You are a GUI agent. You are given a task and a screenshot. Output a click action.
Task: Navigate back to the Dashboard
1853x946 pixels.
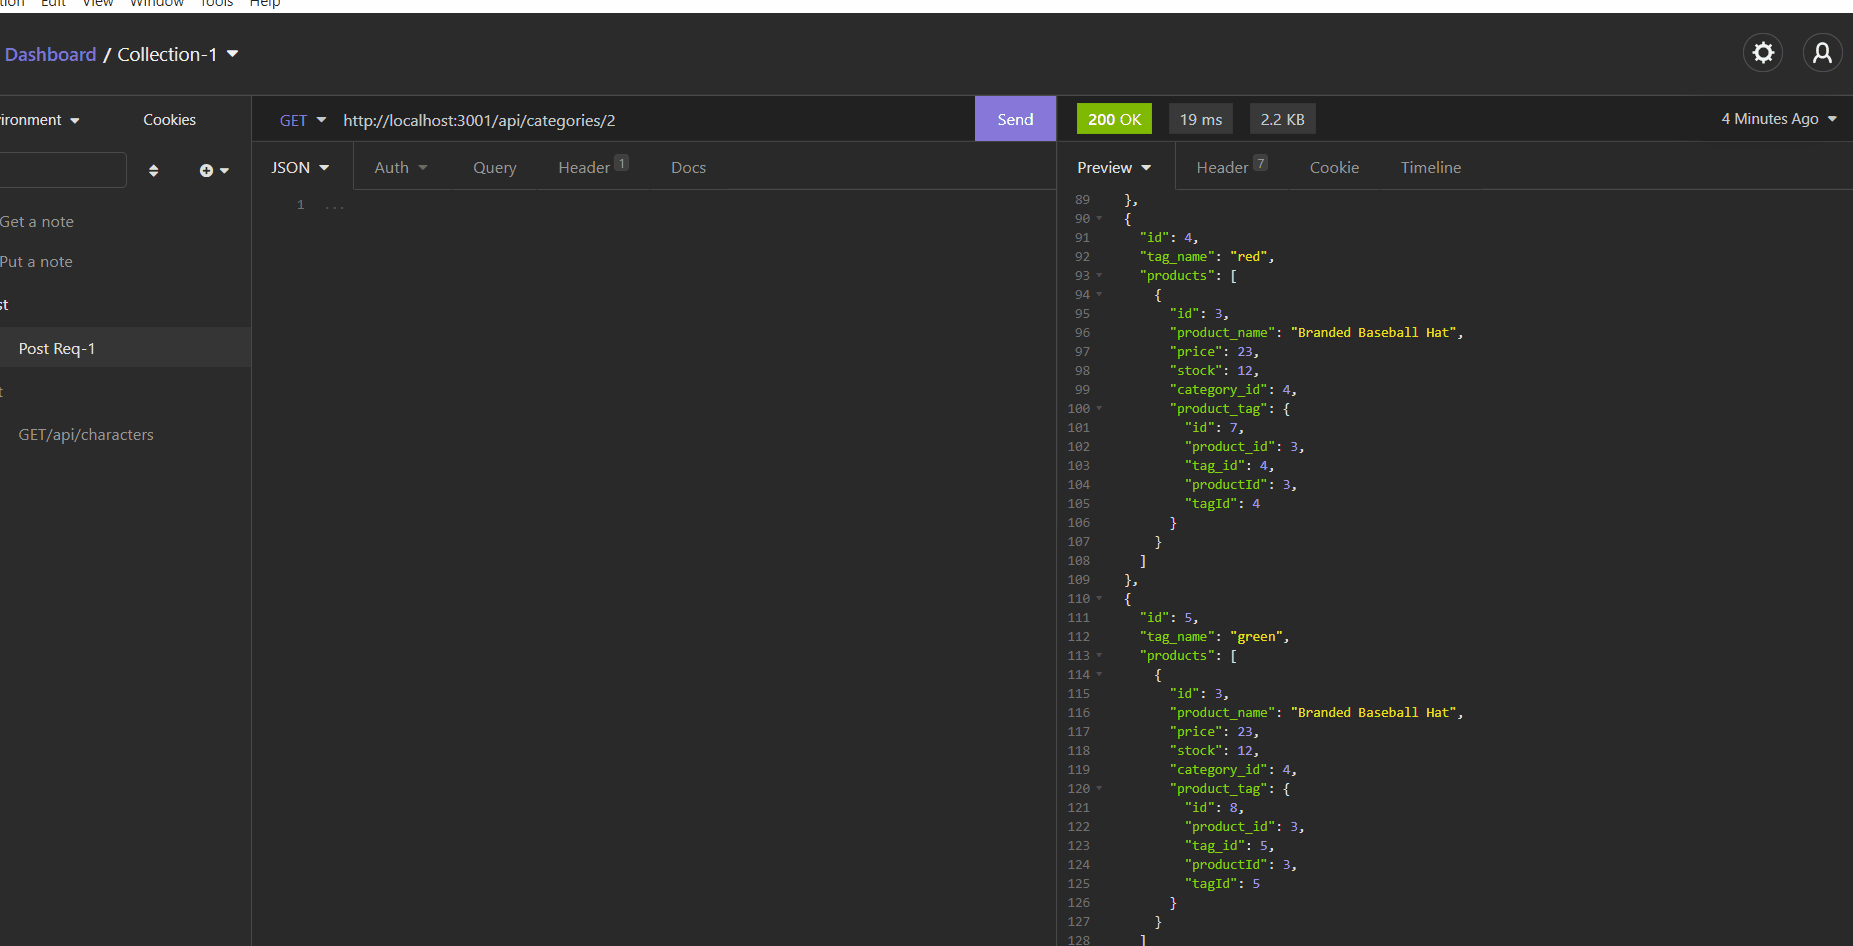click(x=50, y=54)
